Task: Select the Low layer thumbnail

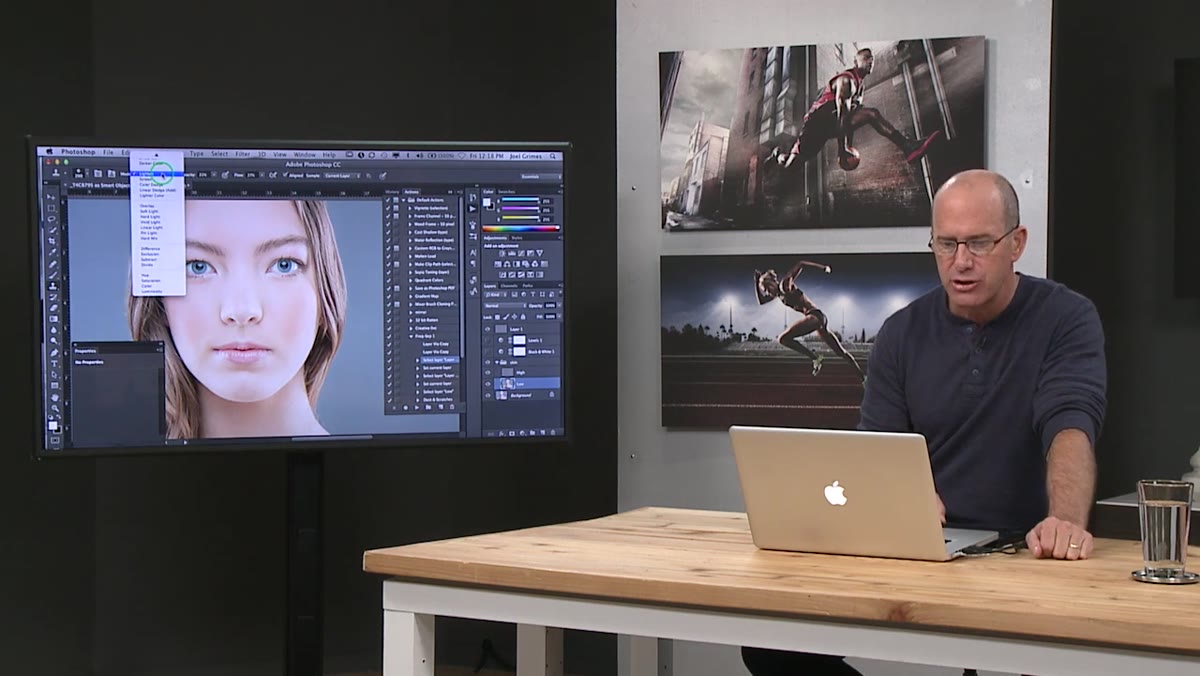Action: click(x=507, y=383)
